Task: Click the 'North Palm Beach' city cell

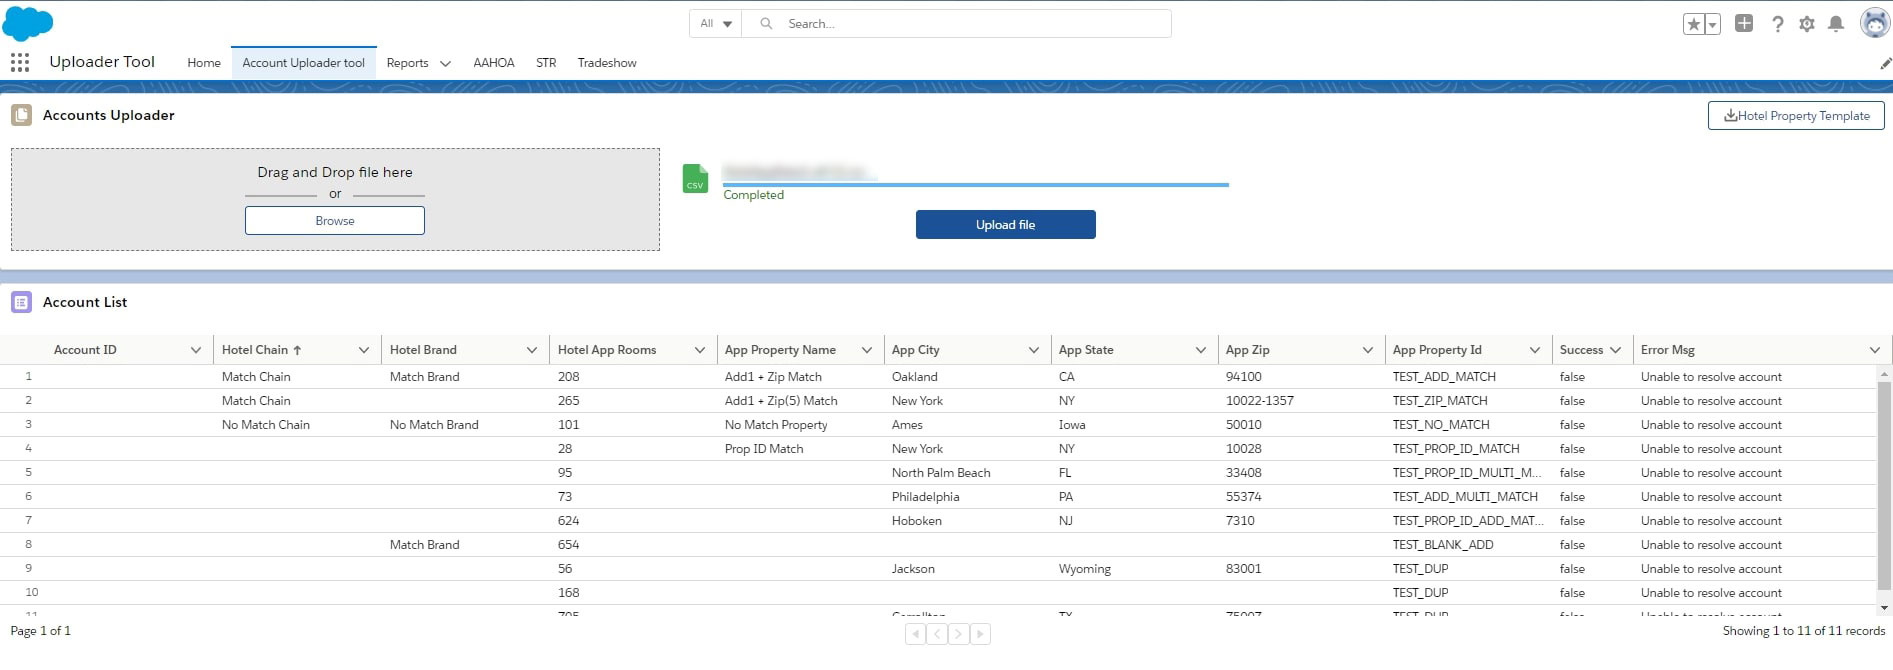Action: (941, 473)
